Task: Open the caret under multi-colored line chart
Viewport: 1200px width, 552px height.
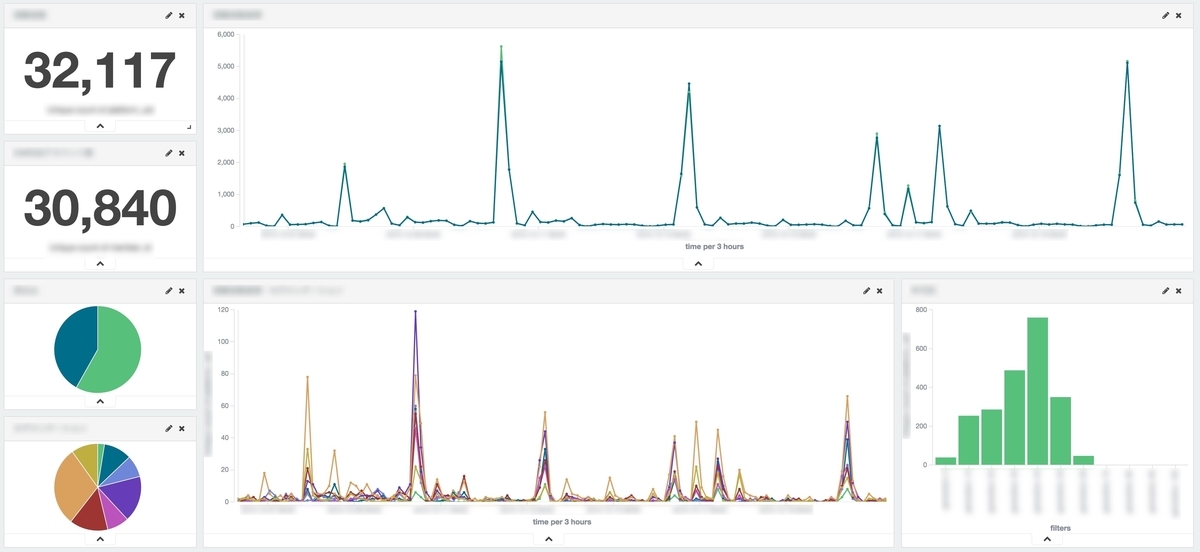Action: click(549, 538)
